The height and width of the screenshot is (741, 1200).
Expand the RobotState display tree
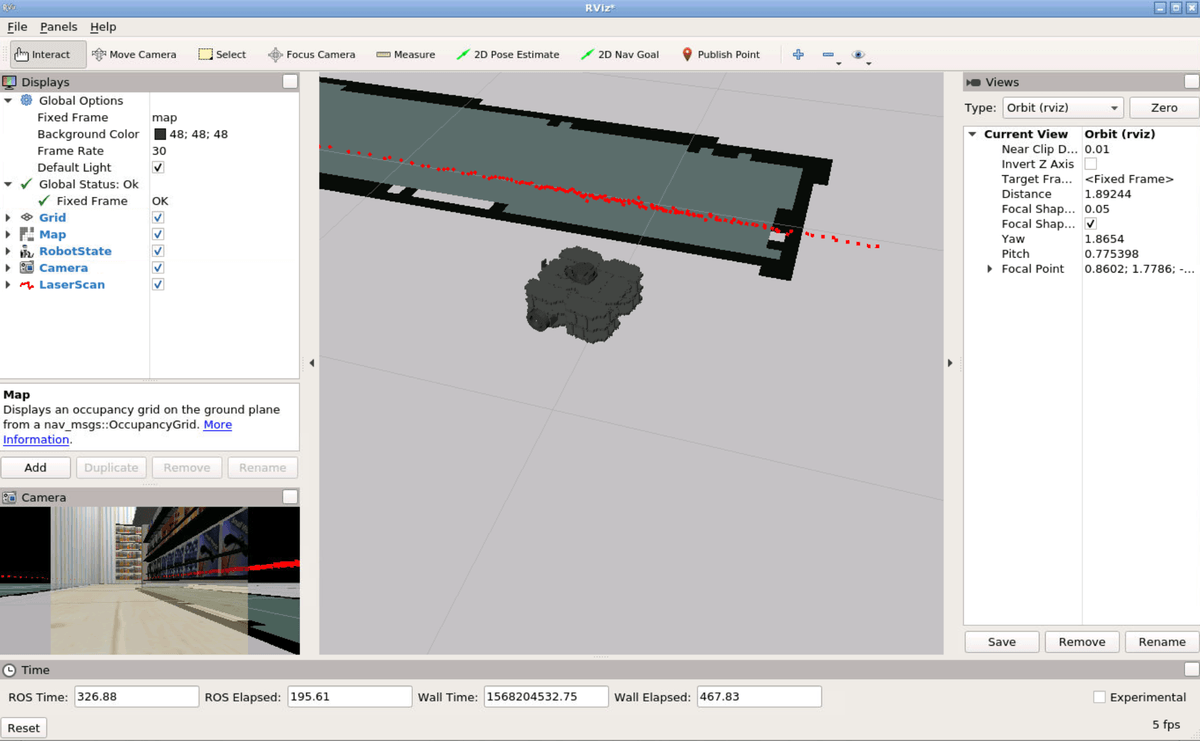tap(8, 250)
